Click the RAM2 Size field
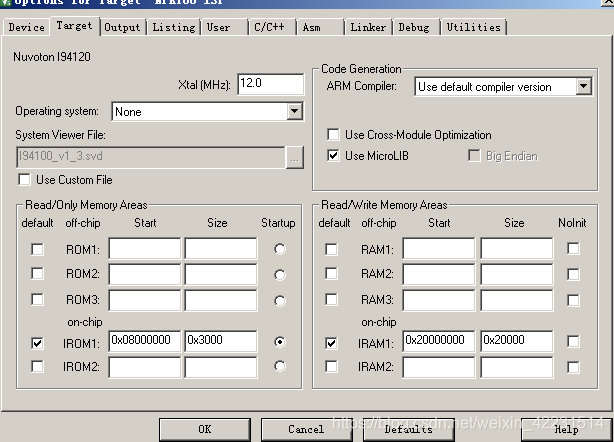614x442 pixels. pyautogui.click(x=517, y=274)
